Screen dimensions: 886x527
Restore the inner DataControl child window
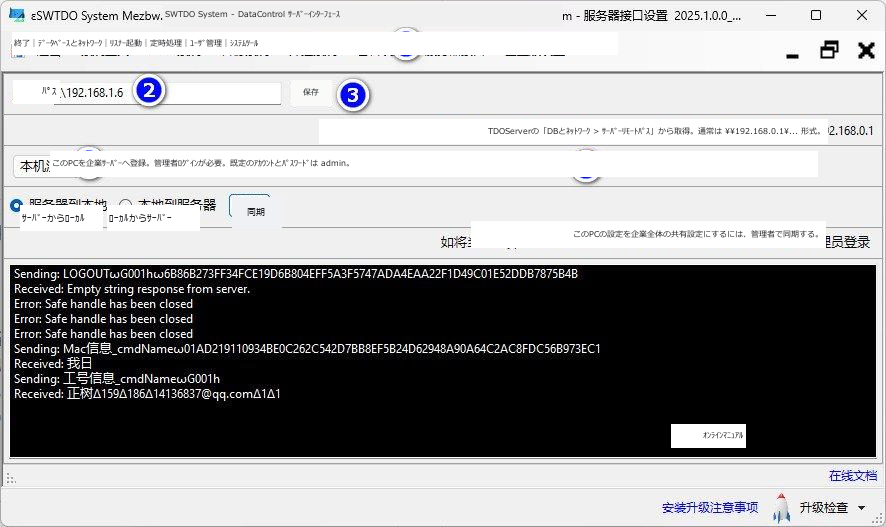[829, 50]
